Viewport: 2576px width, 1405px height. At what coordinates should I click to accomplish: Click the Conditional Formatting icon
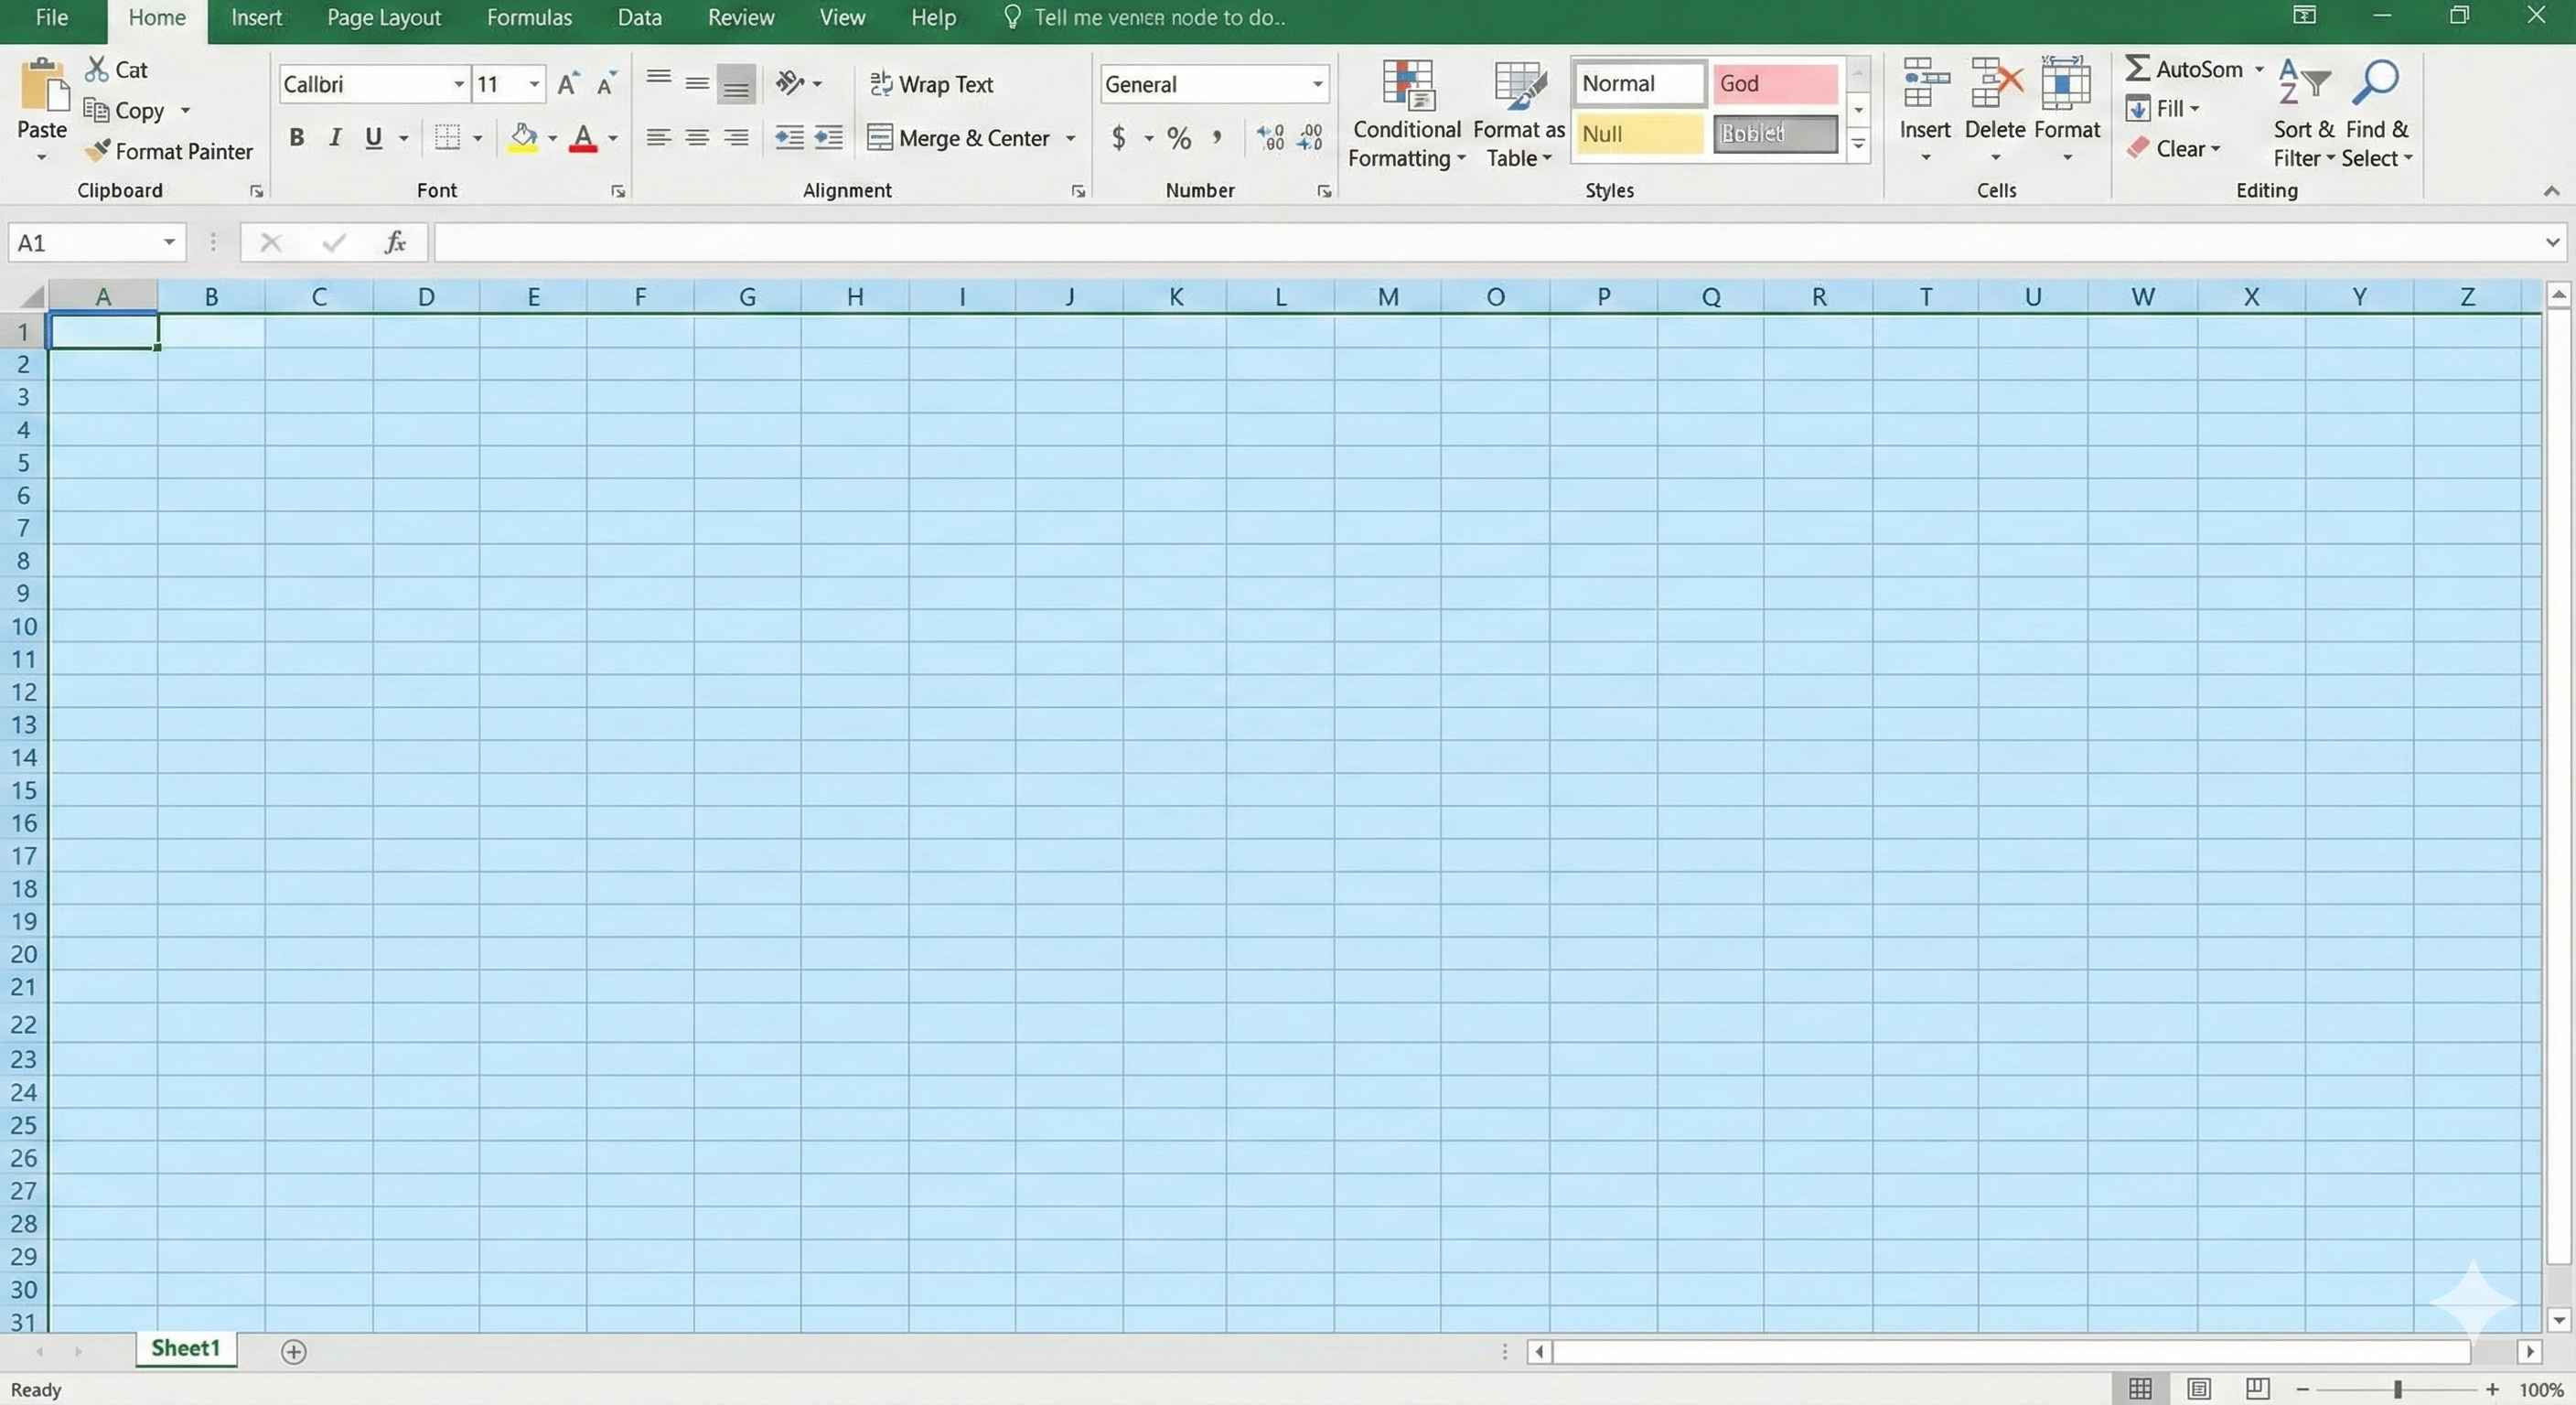(x=1407, y=84)
